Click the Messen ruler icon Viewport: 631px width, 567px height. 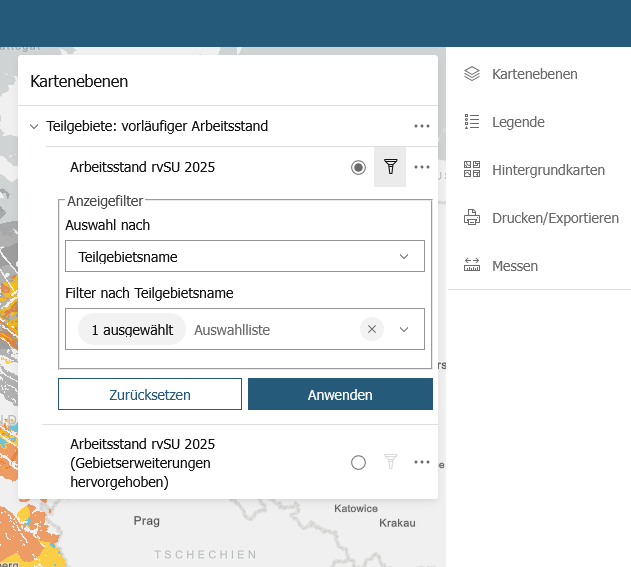pyautogui.click(x=473, y=266)
